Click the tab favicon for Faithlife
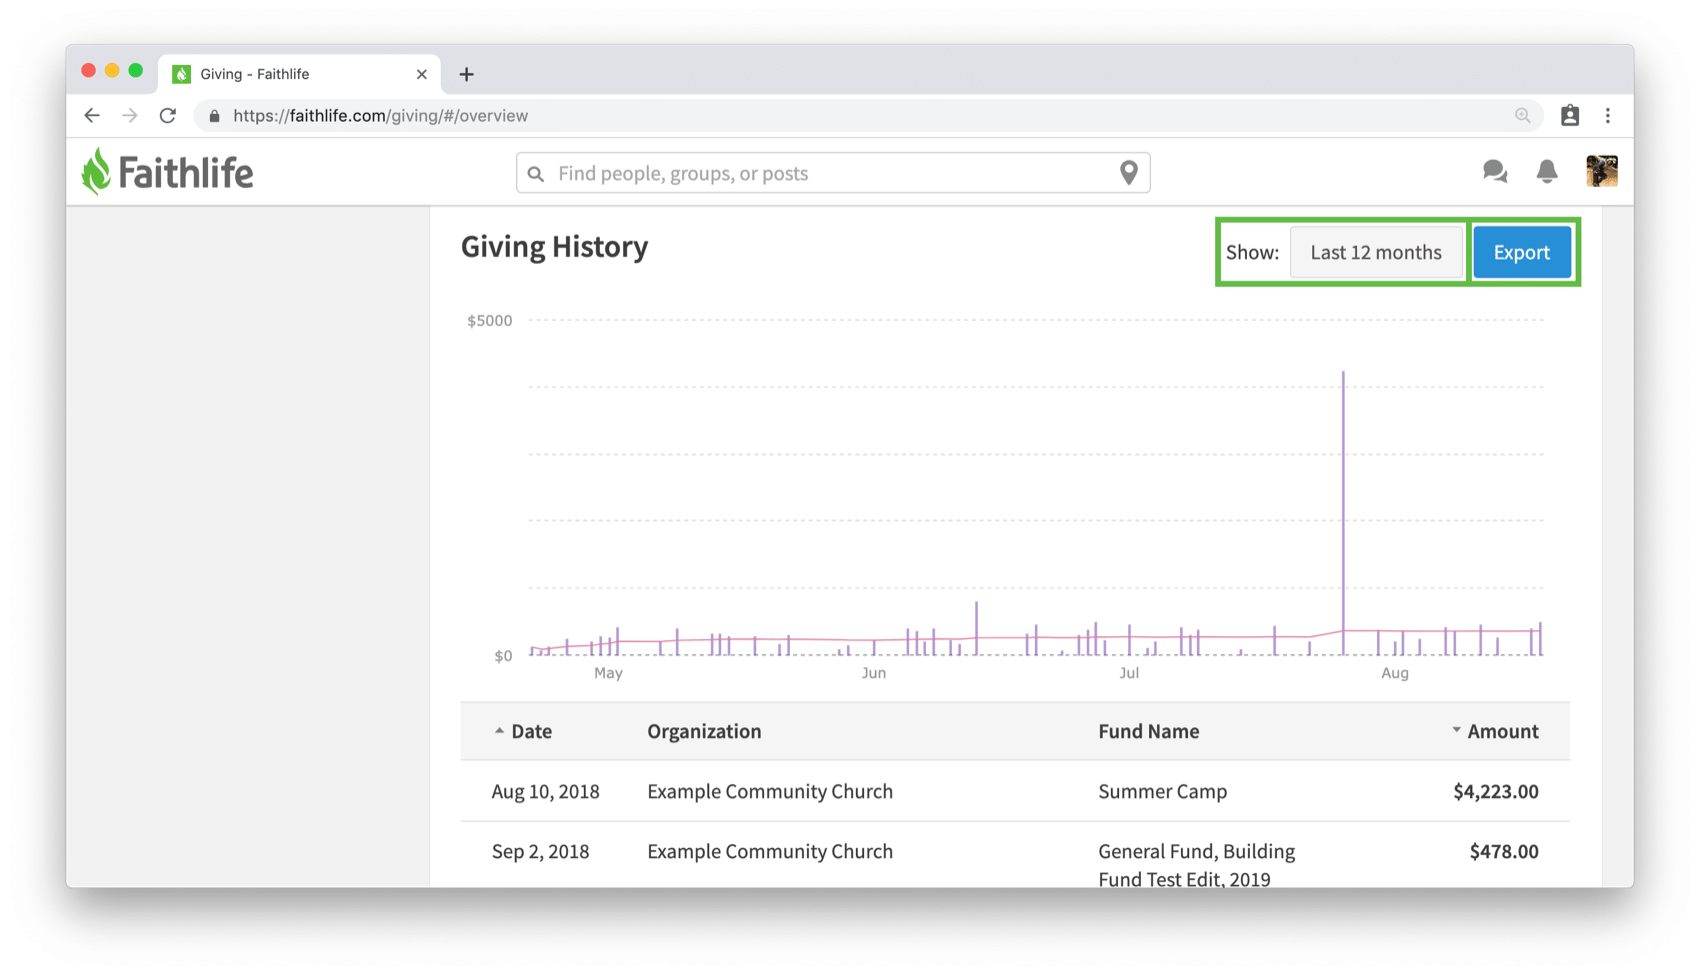1700x975 pixels. 181,74
